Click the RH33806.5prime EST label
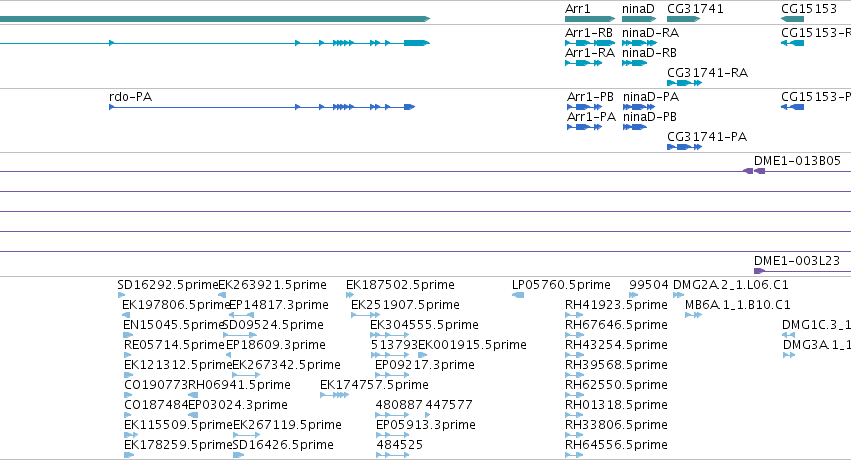 pos(616,425)
